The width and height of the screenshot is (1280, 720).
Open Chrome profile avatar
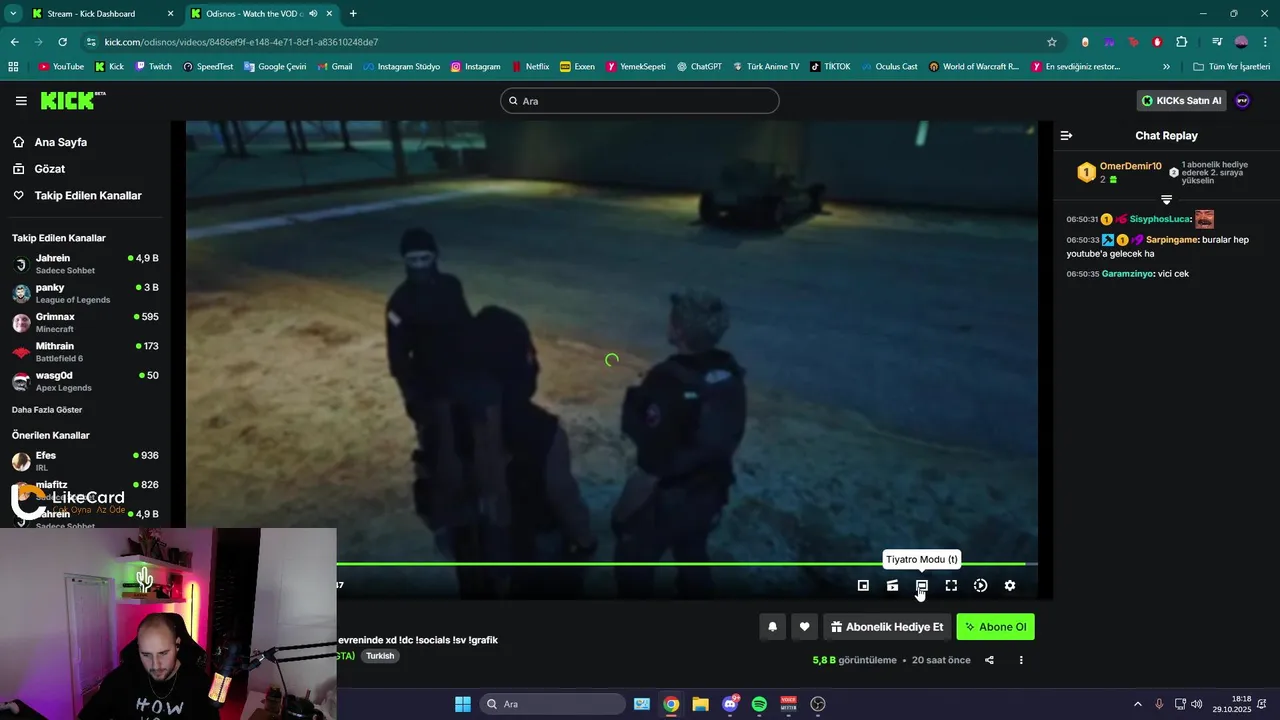(x=1241, y=42)
